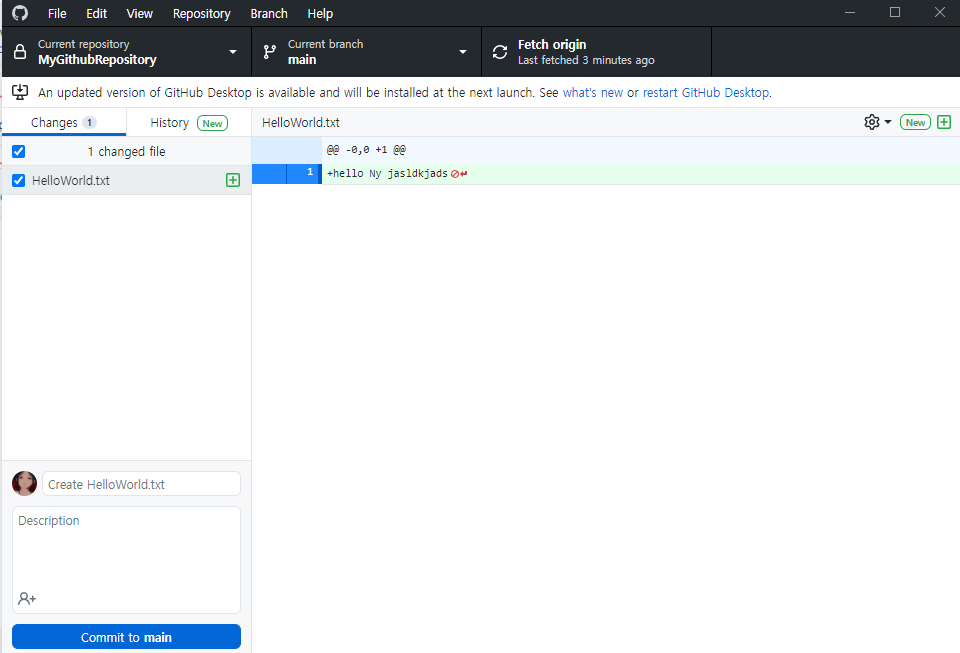
Task: Open the File menu
Action: tap(57, 13)
